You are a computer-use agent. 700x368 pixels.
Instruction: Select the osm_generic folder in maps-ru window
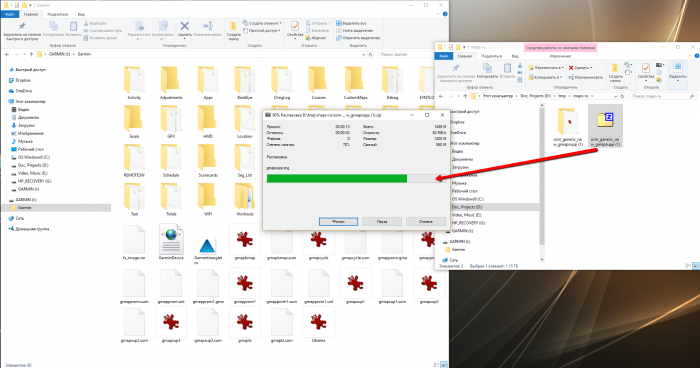568,126
